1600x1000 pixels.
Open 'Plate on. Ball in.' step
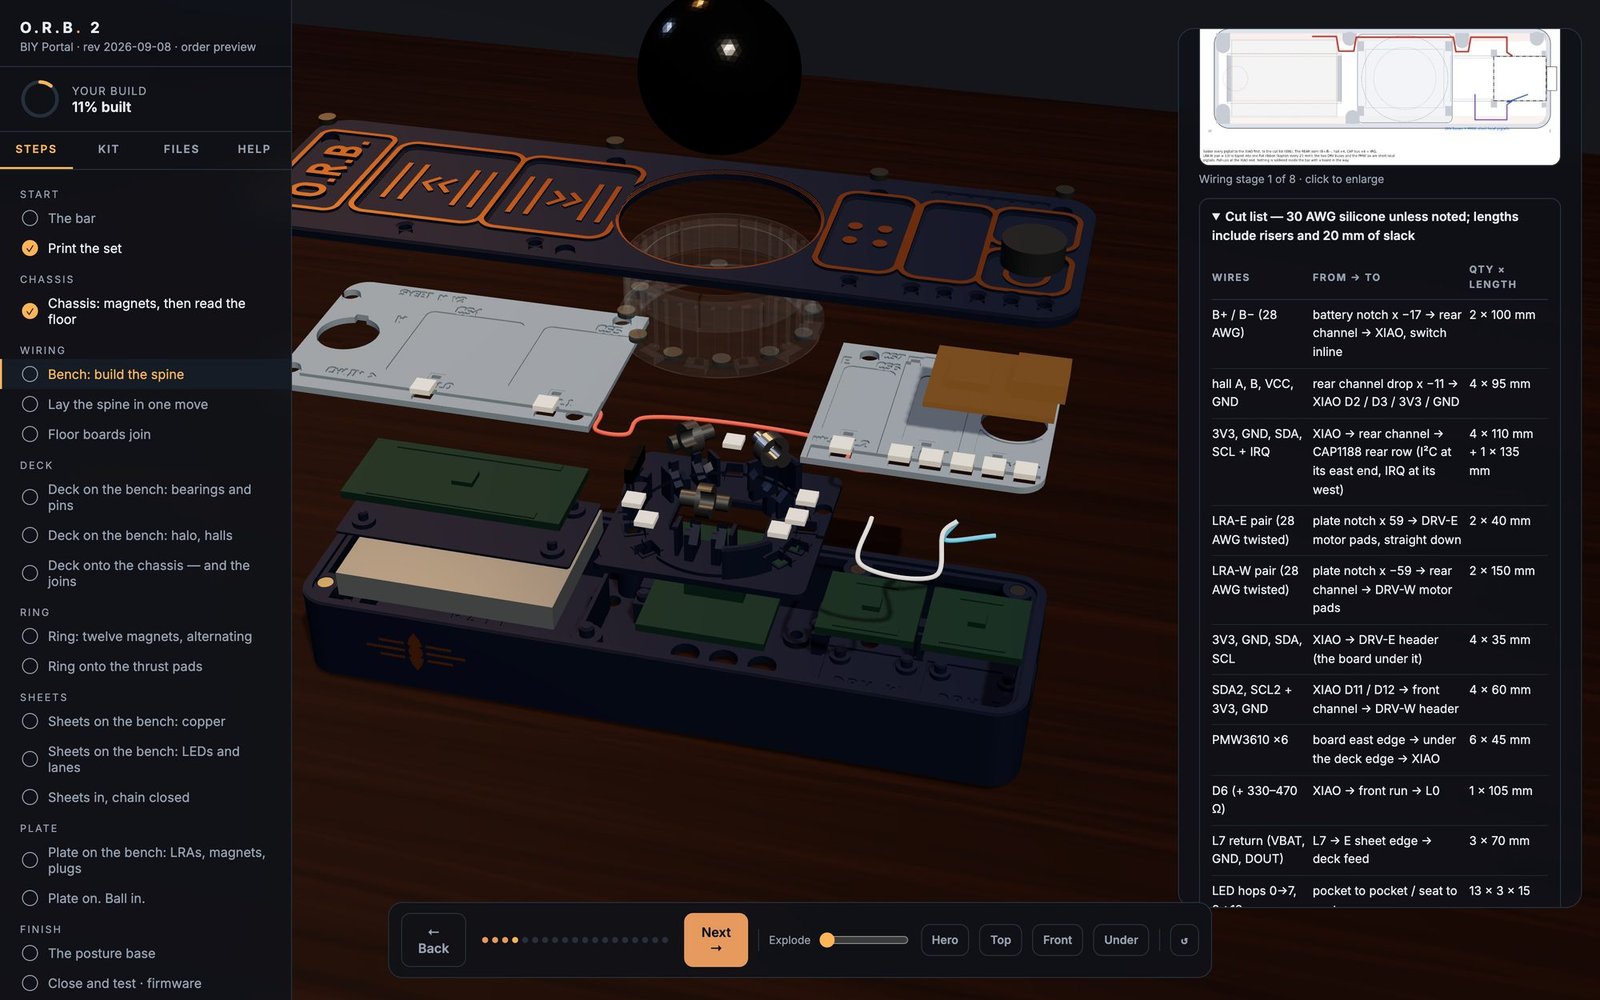point(146,898)
